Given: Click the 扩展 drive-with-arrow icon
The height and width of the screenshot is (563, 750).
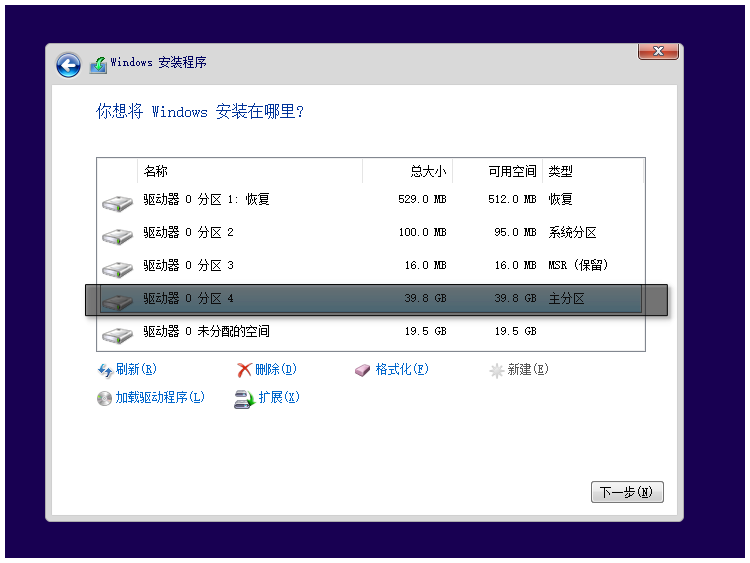Looking at the screenshot, I should tap(244, 399).
